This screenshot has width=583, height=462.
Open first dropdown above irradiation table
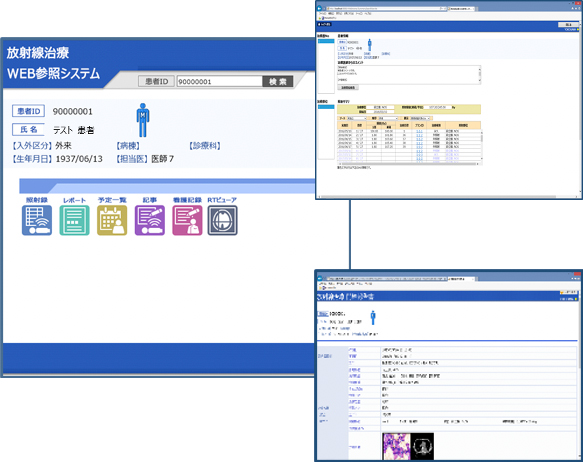point(356,118)
